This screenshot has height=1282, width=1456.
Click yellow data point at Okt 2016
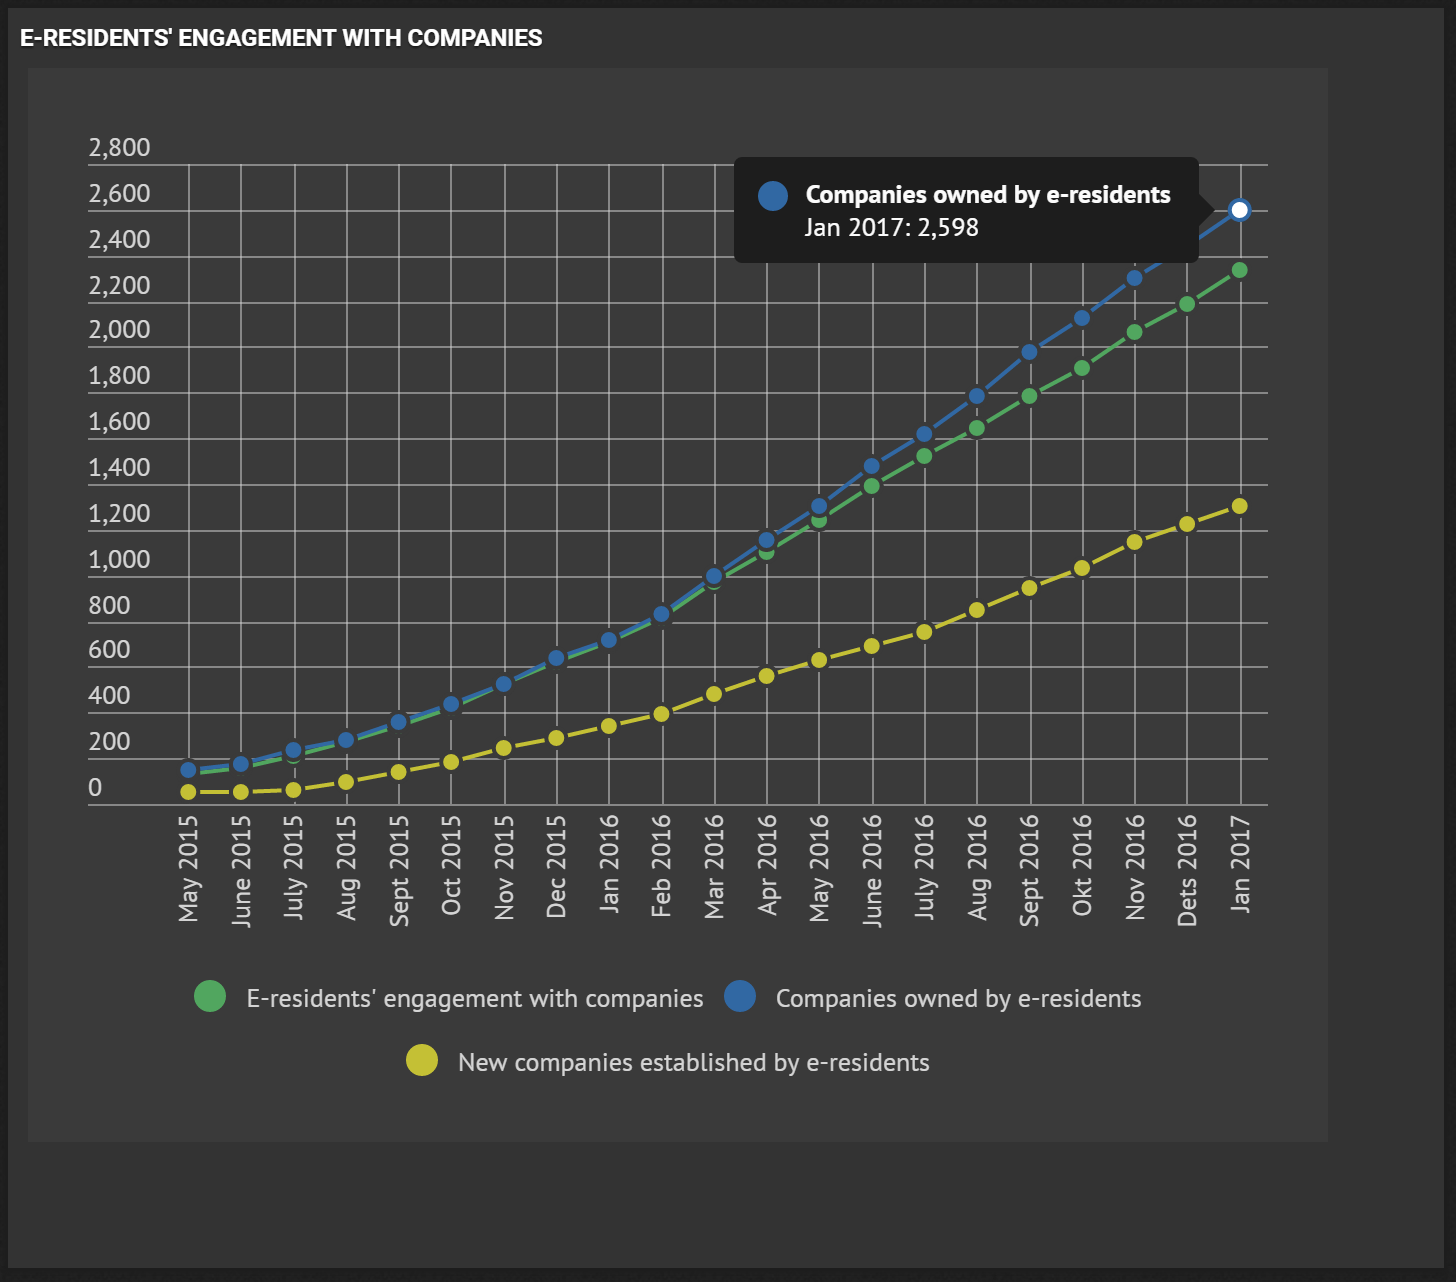coord(1081,568)
